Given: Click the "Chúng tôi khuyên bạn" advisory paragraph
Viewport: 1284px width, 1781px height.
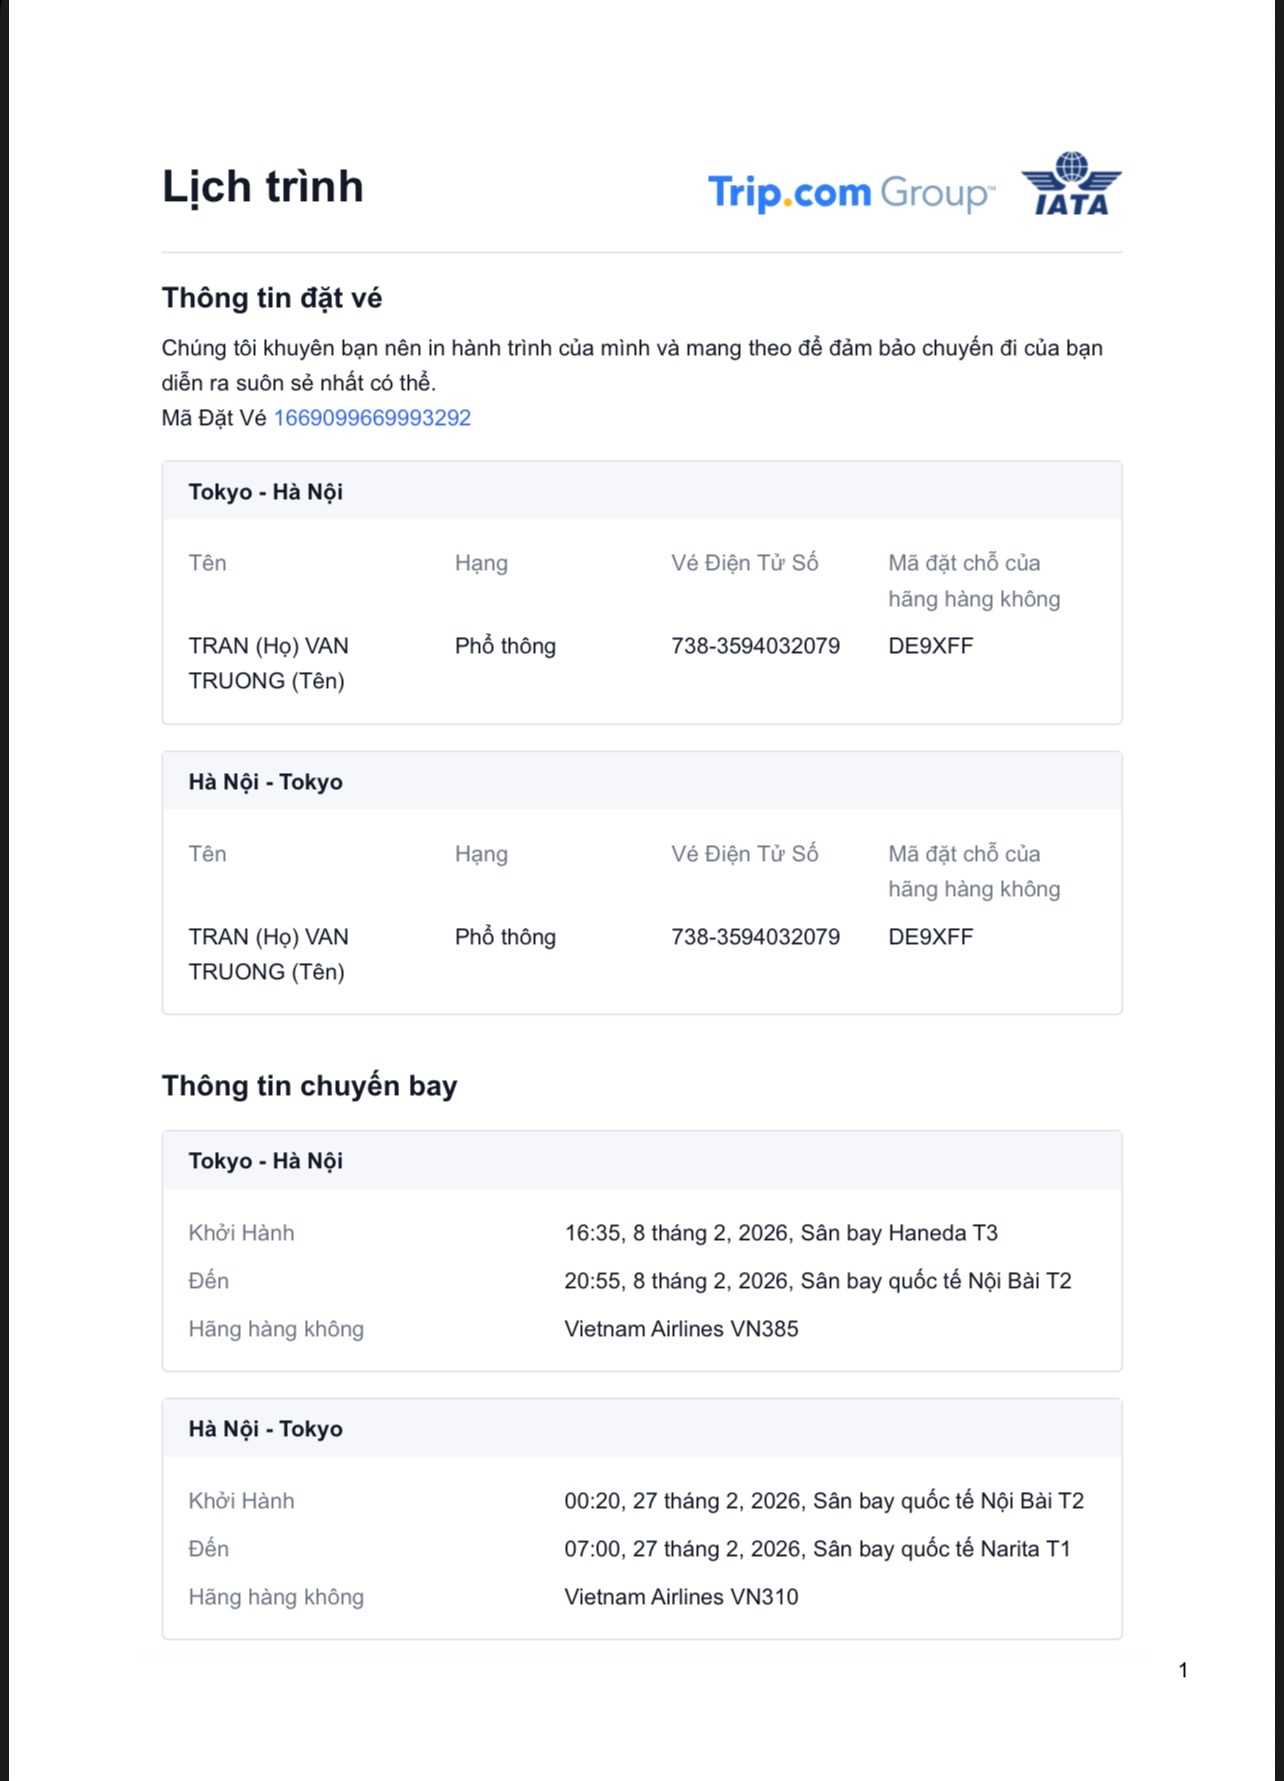Looking at the screenshot, I should [632, 365].
